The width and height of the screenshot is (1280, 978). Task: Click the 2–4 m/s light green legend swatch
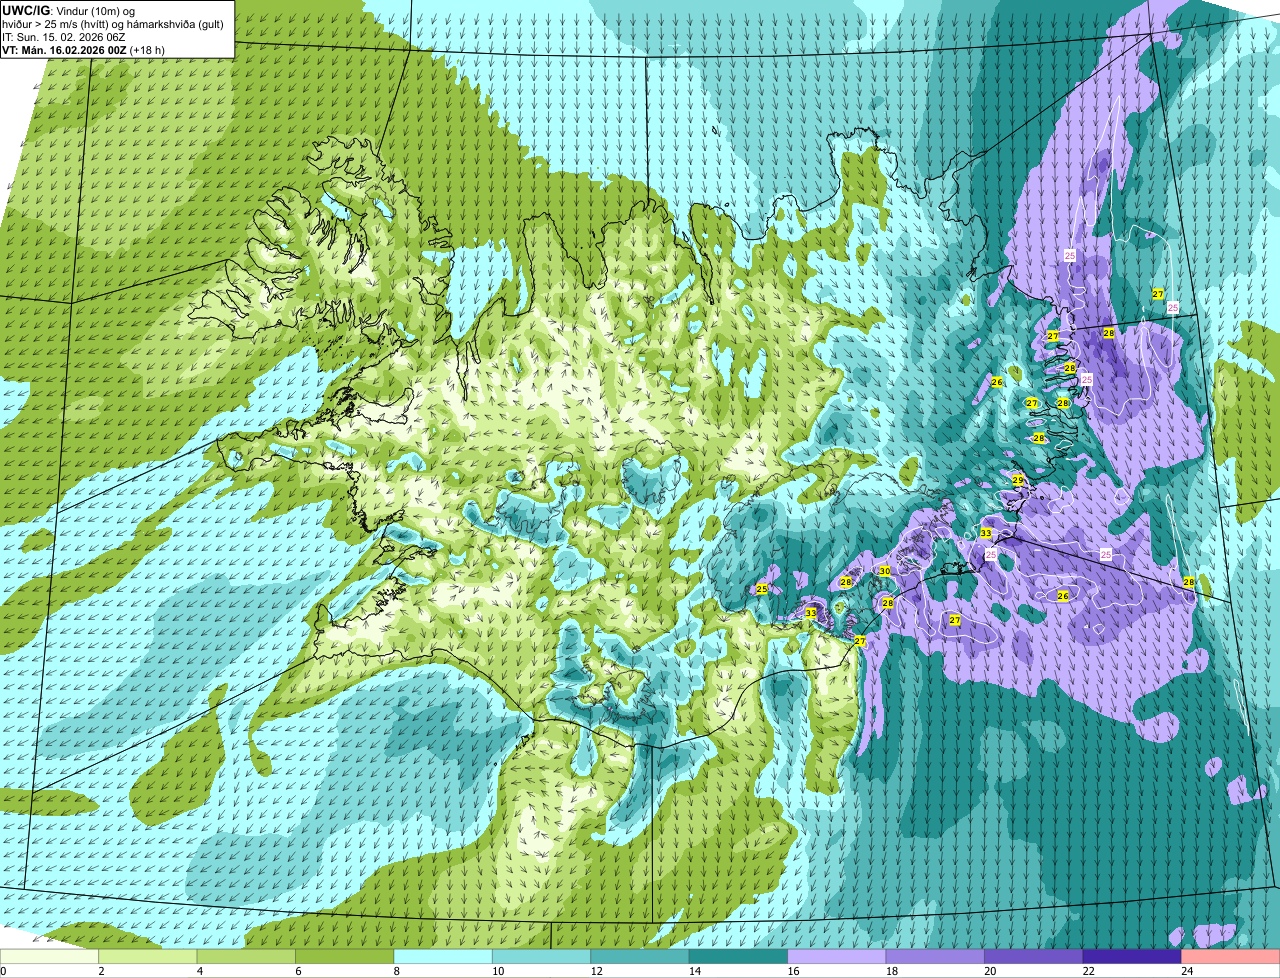pos(149,957)
